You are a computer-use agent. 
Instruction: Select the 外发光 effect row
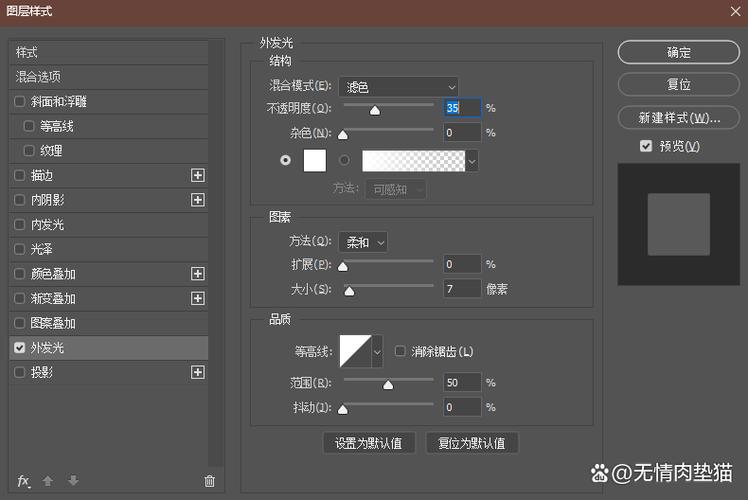click(x=109, y=348)
